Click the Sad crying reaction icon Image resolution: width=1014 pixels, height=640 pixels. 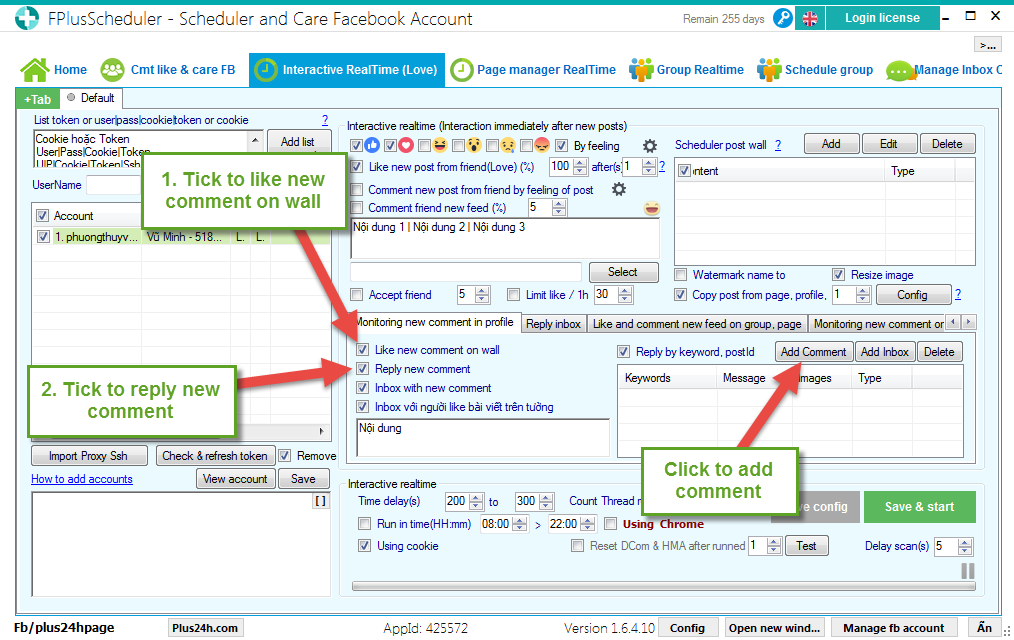point(508,145)
